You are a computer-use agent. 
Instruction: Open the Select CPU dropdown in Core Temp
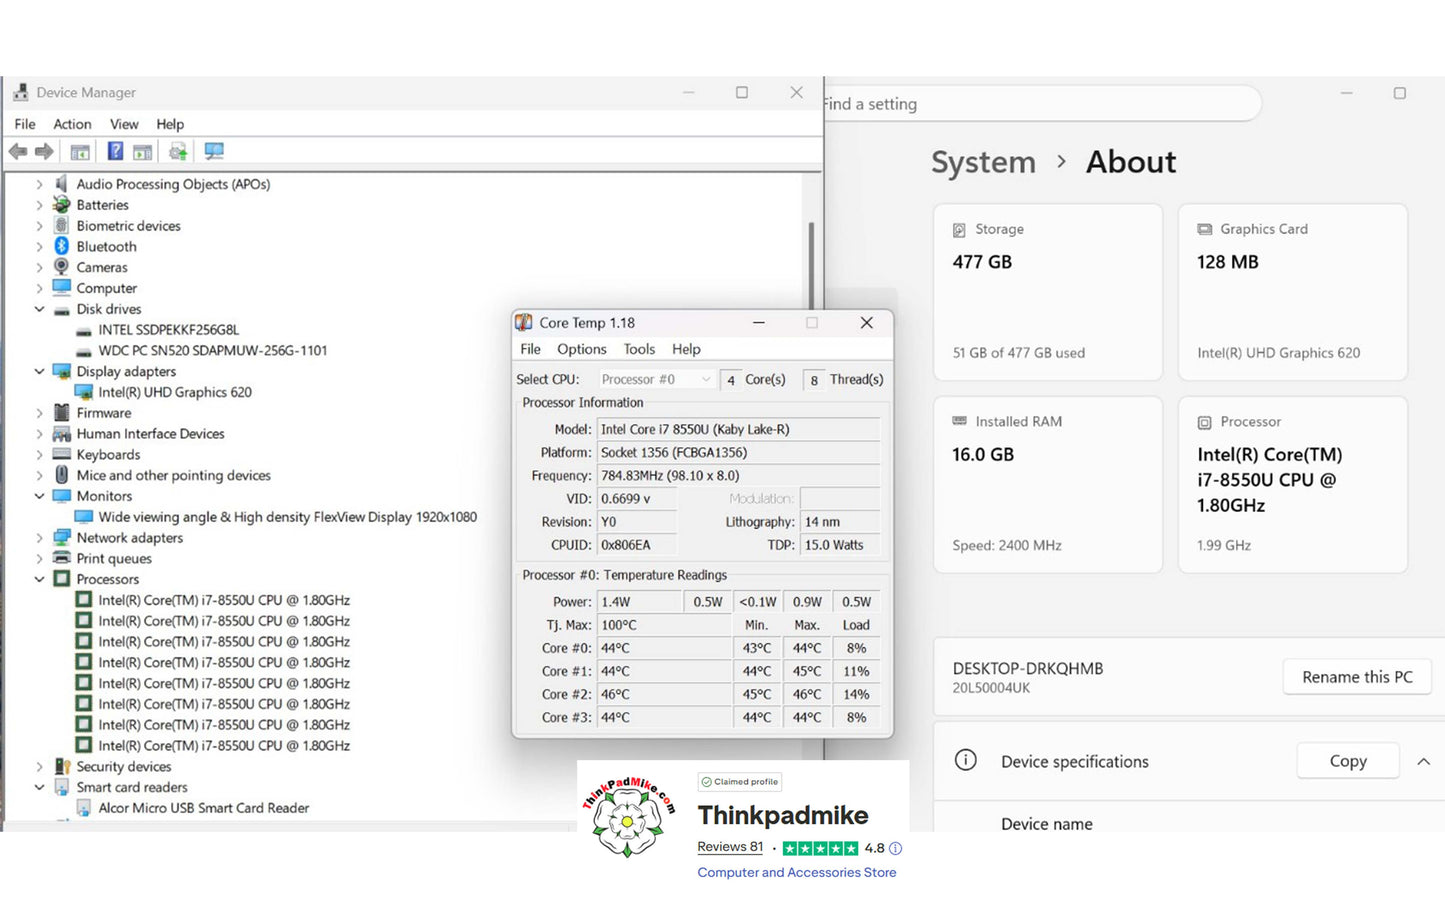(x=656, y=380)
